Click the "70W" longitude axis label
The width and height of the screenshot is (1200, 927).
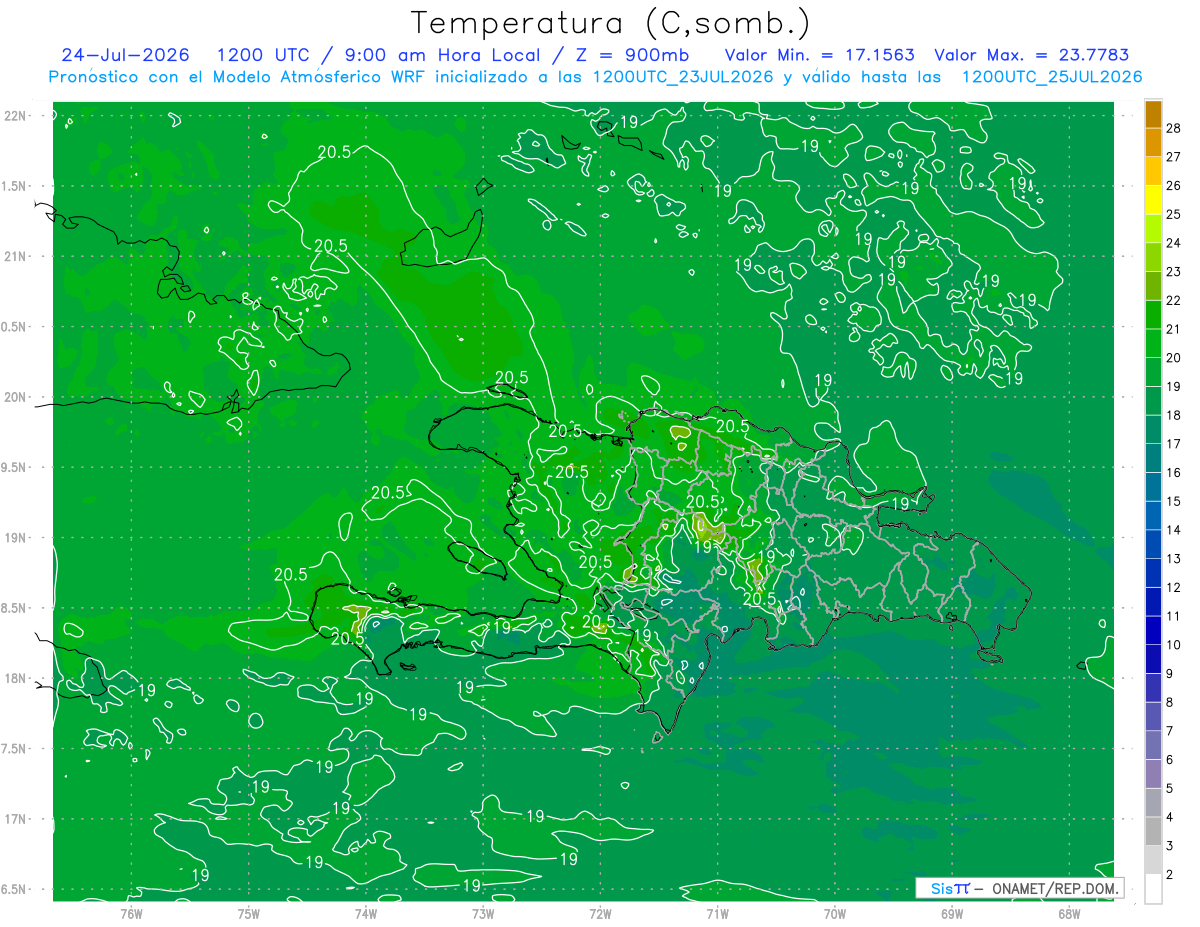click(x=835, y=913)
